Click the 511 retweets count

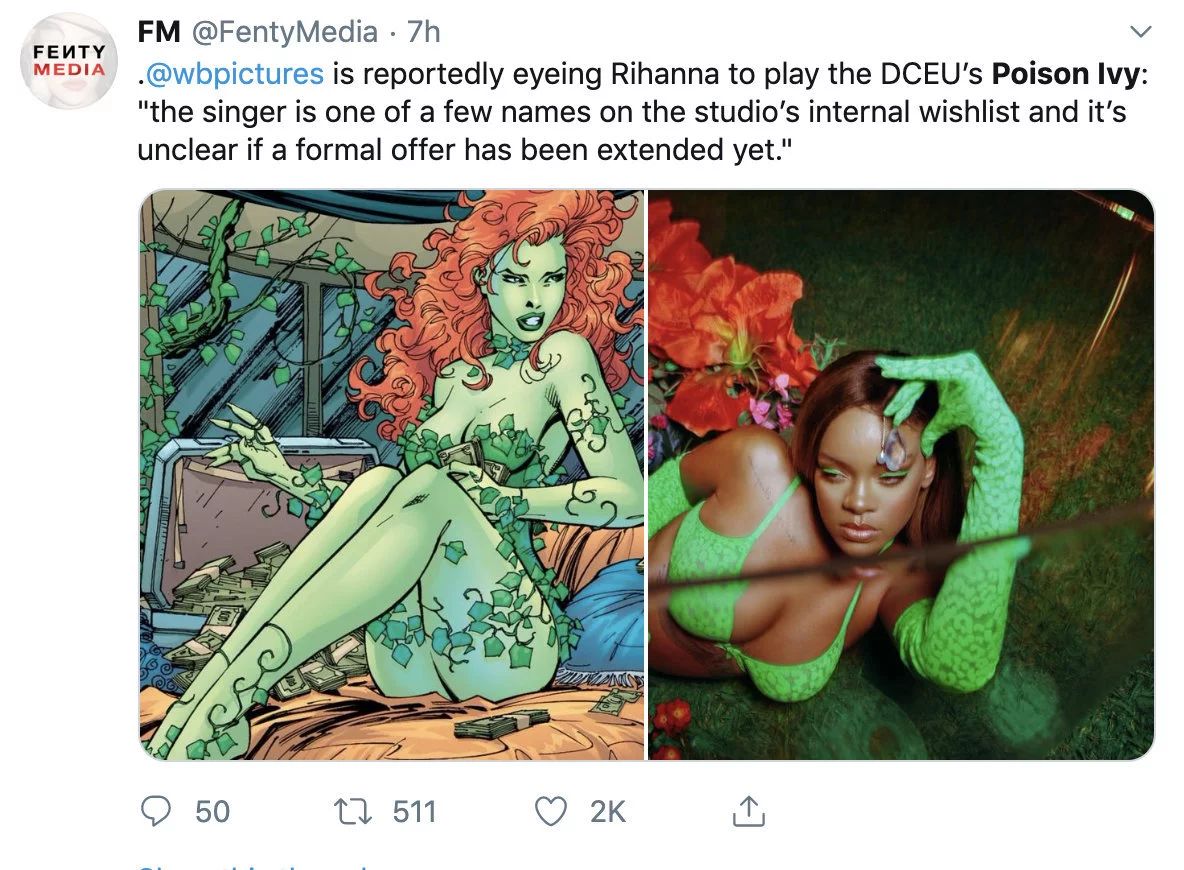[415, 812]
